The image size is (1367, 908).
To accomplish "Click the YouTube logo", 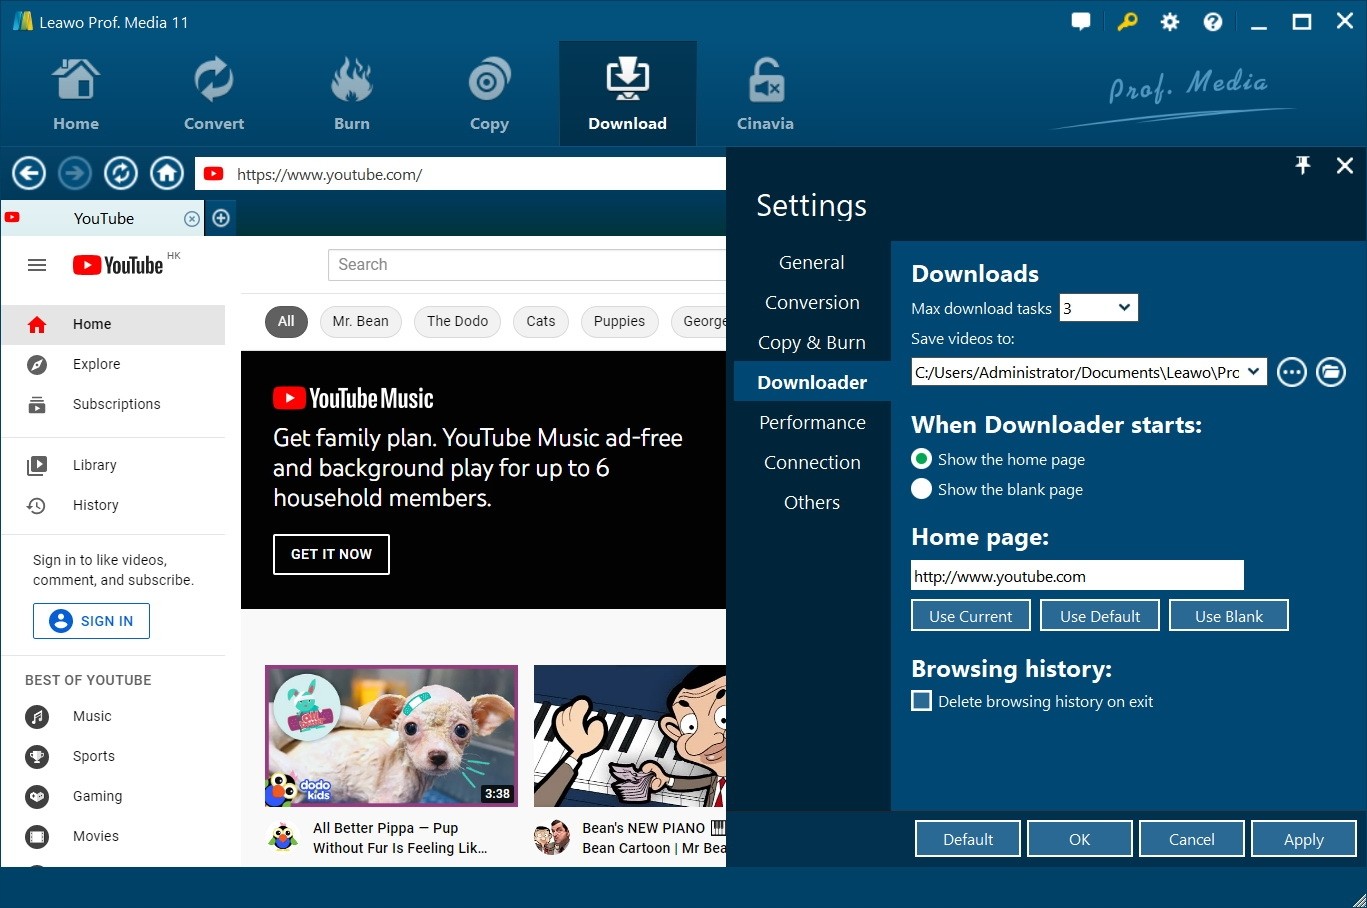I will (118, 265).
